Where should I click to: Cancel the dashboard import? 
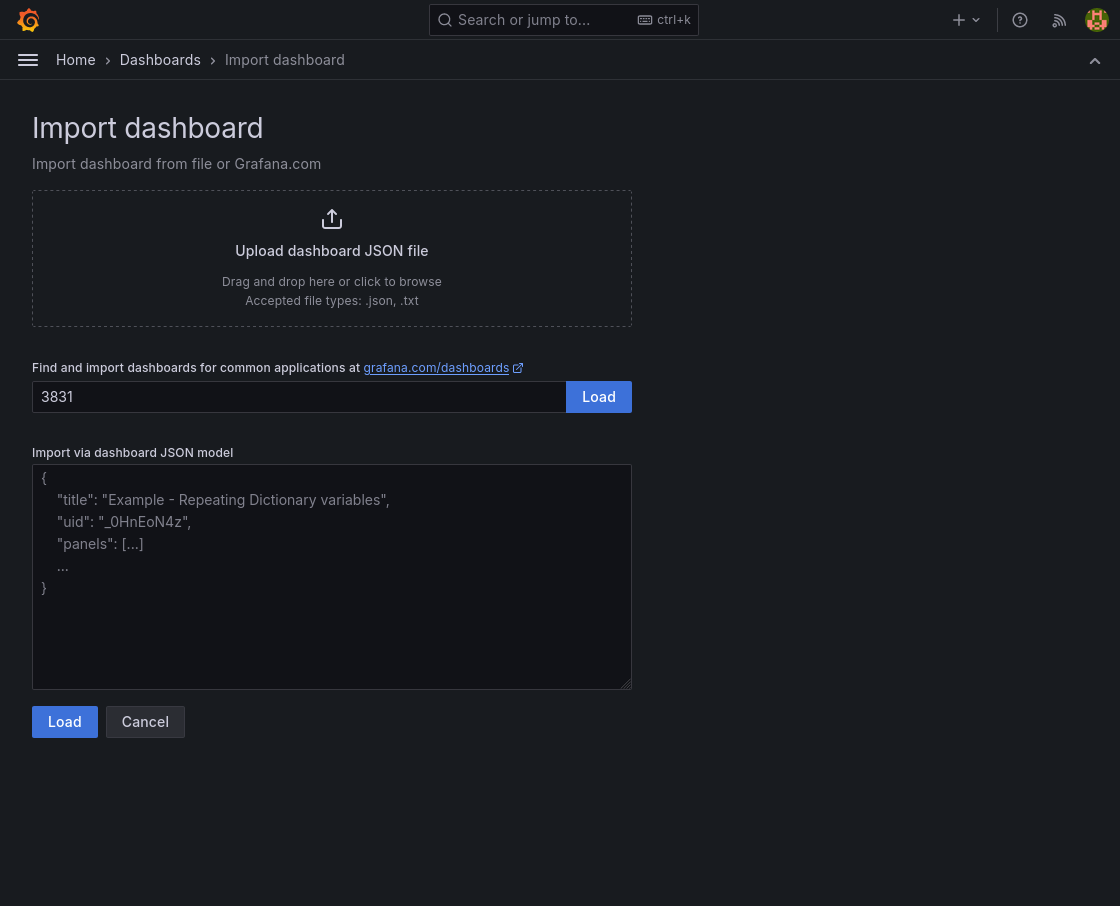(145, 722)
